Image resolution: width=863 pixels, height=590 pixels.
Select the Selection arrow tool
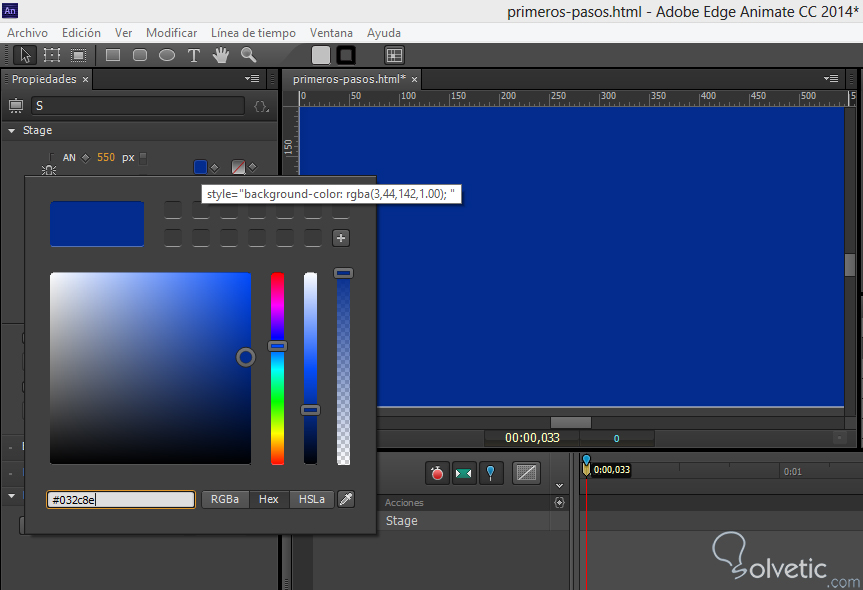pyautogui.click(x=27, y=55)
